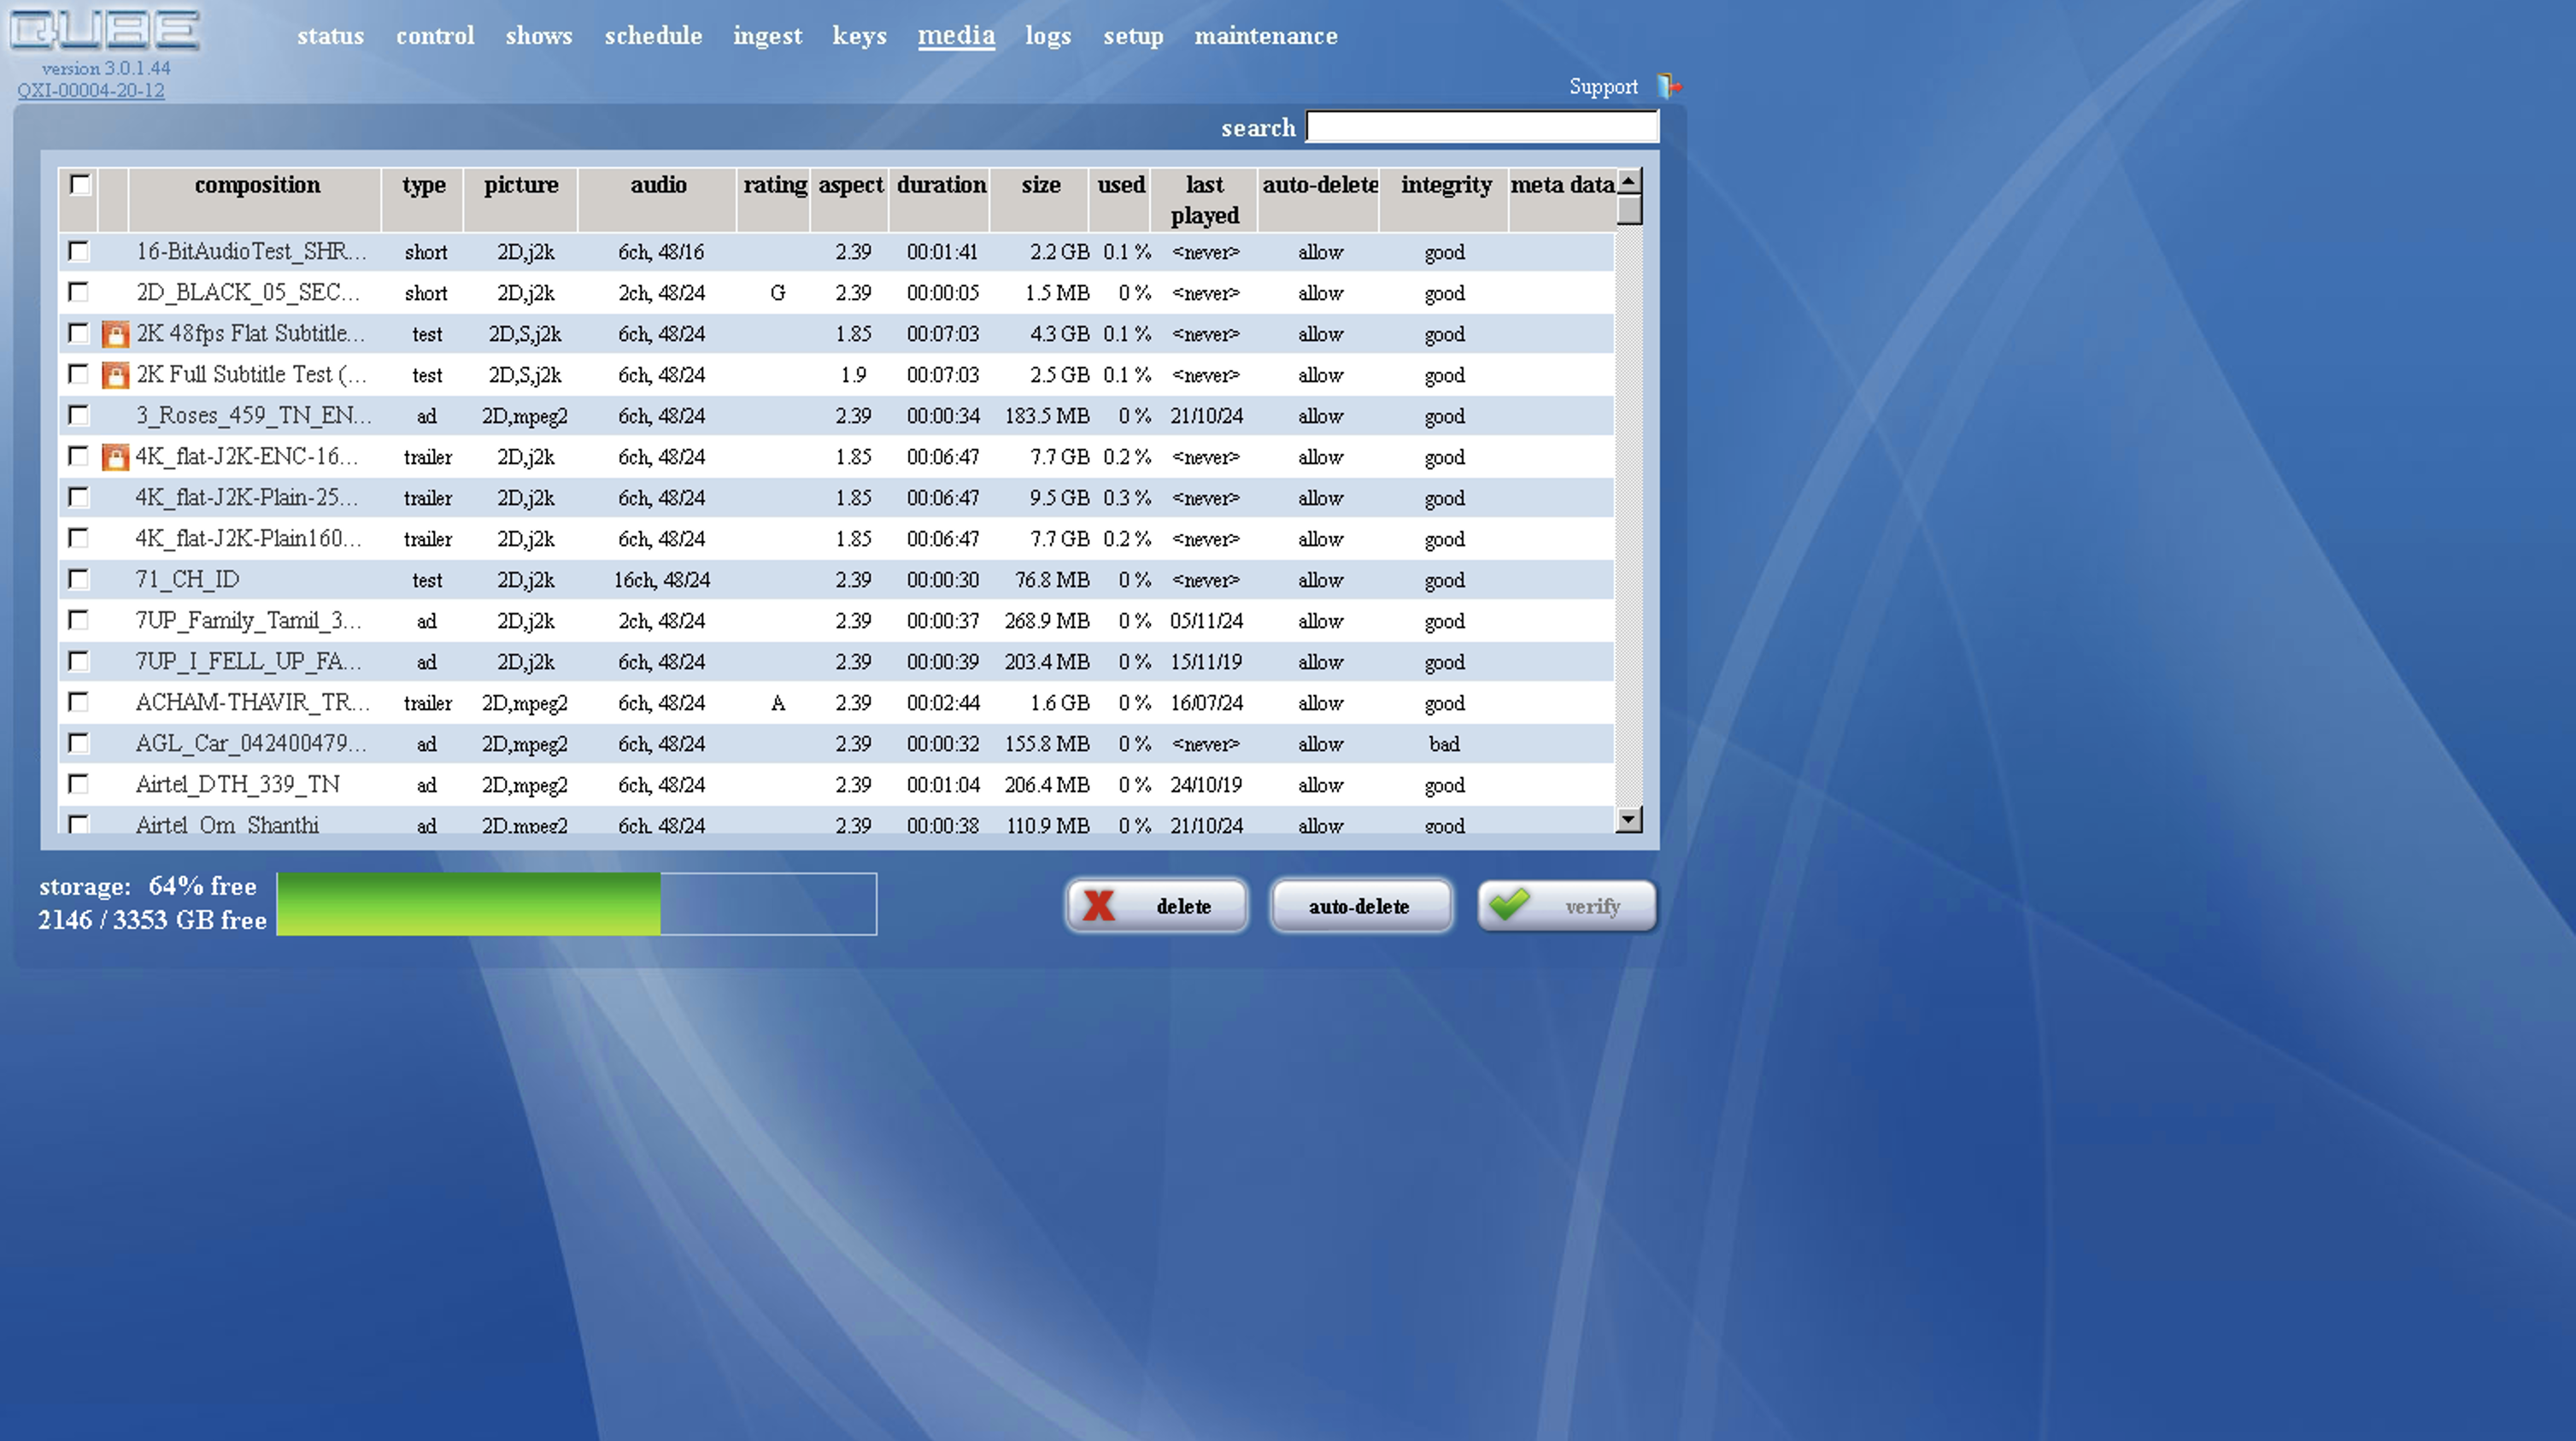
Task: Open the ingest page
Action: 767,36
